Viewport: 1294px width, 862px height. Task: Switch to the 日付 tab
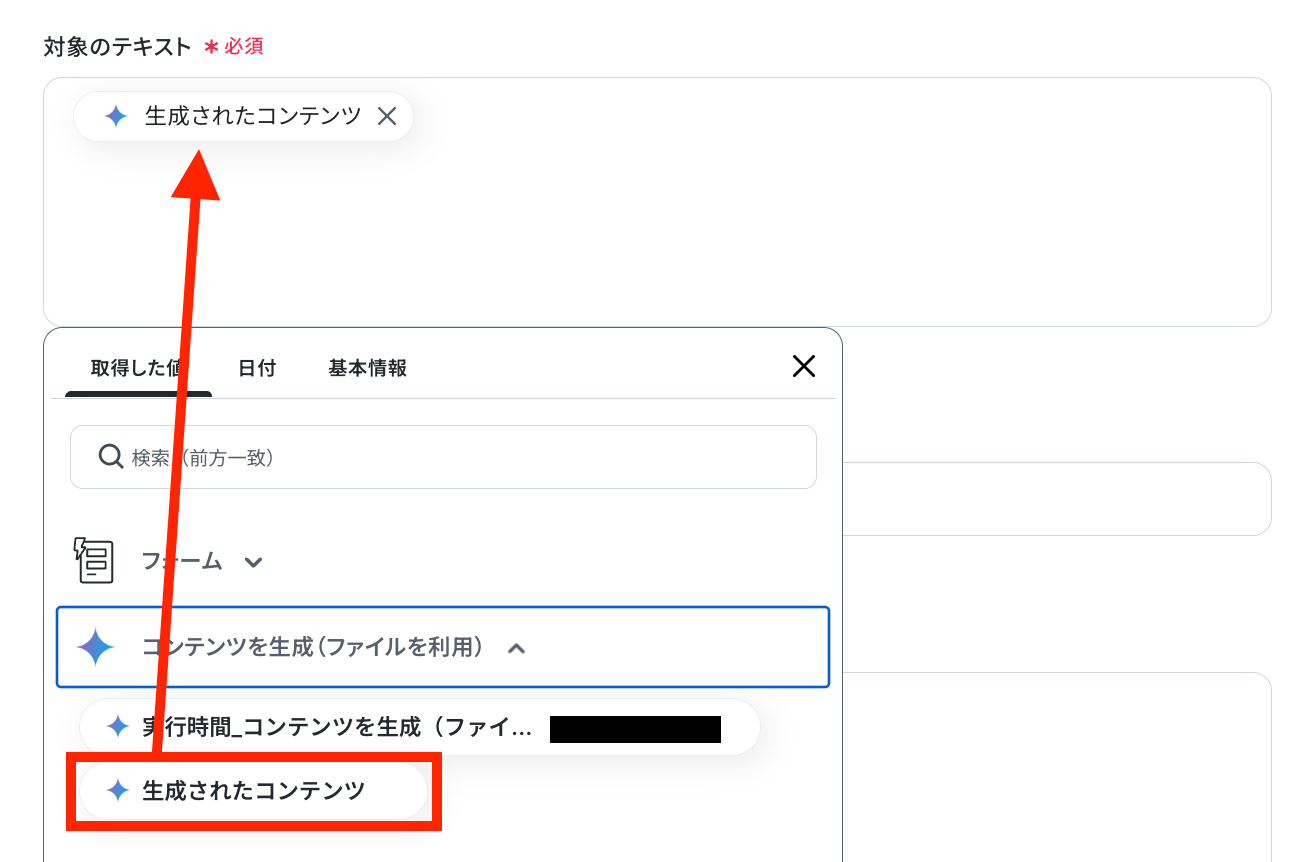click(x=257, y=368)
